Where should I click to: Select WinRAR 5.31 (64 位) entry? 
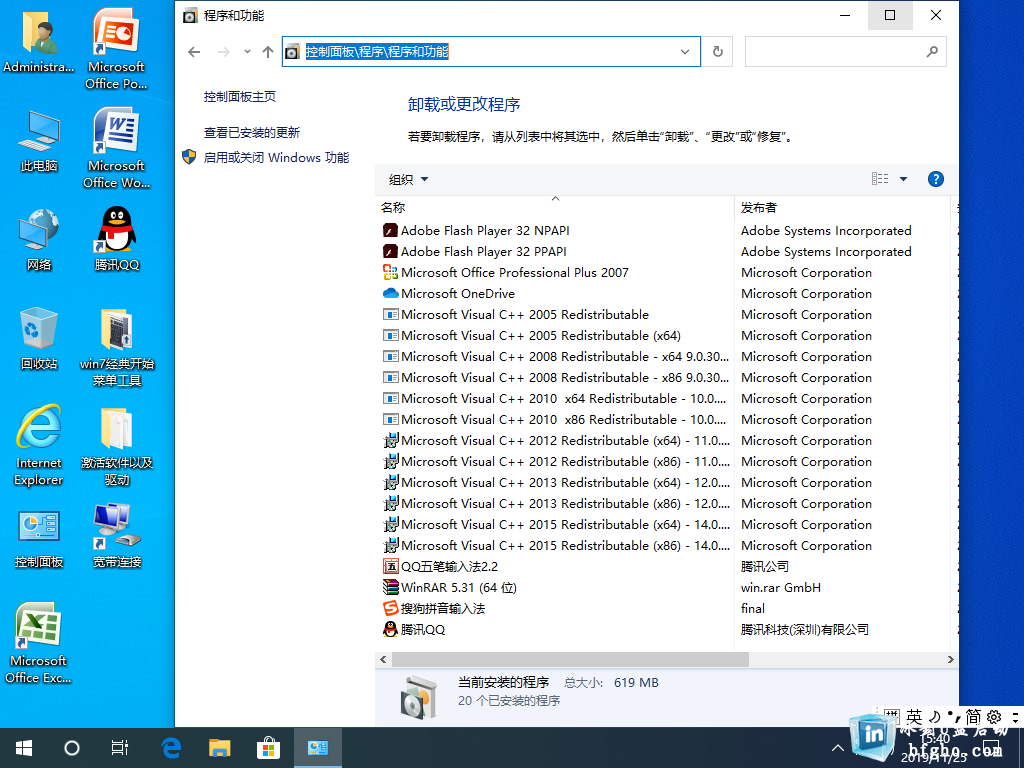(458, 588)
